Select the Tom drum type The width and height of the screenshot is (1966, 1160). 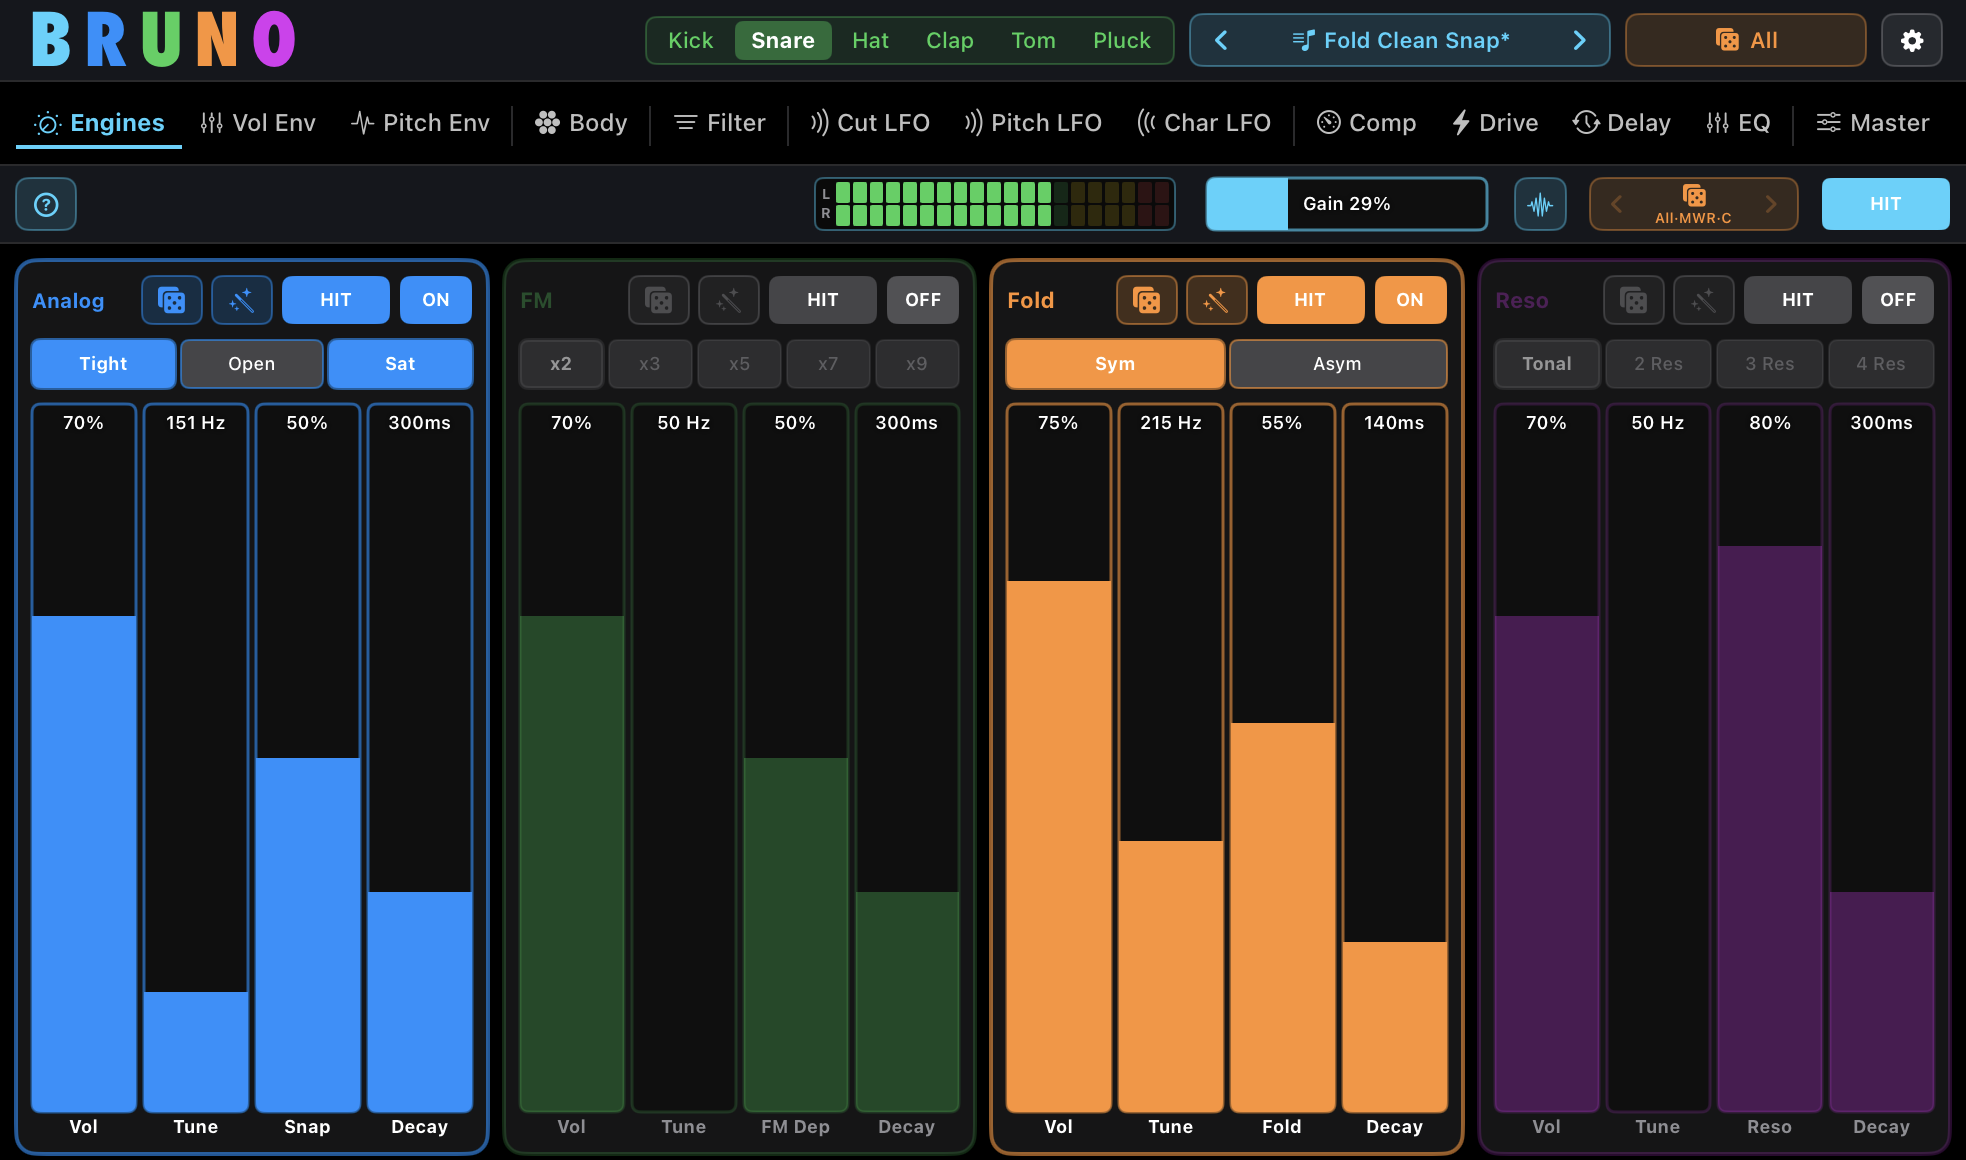(1034, 41)
